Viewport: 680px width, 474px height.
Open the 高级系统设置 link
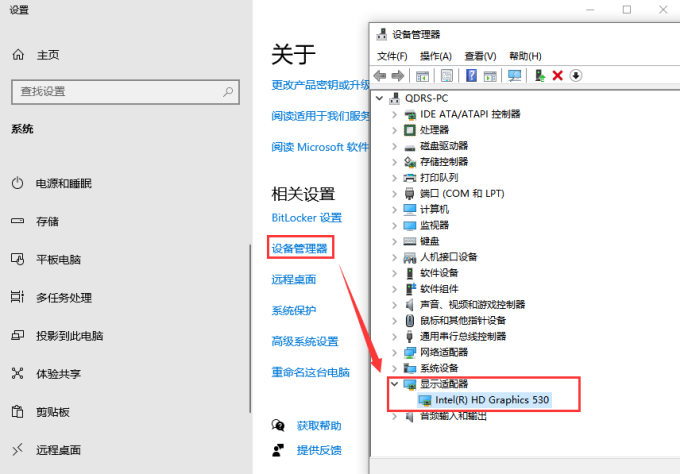coord(305,341)
